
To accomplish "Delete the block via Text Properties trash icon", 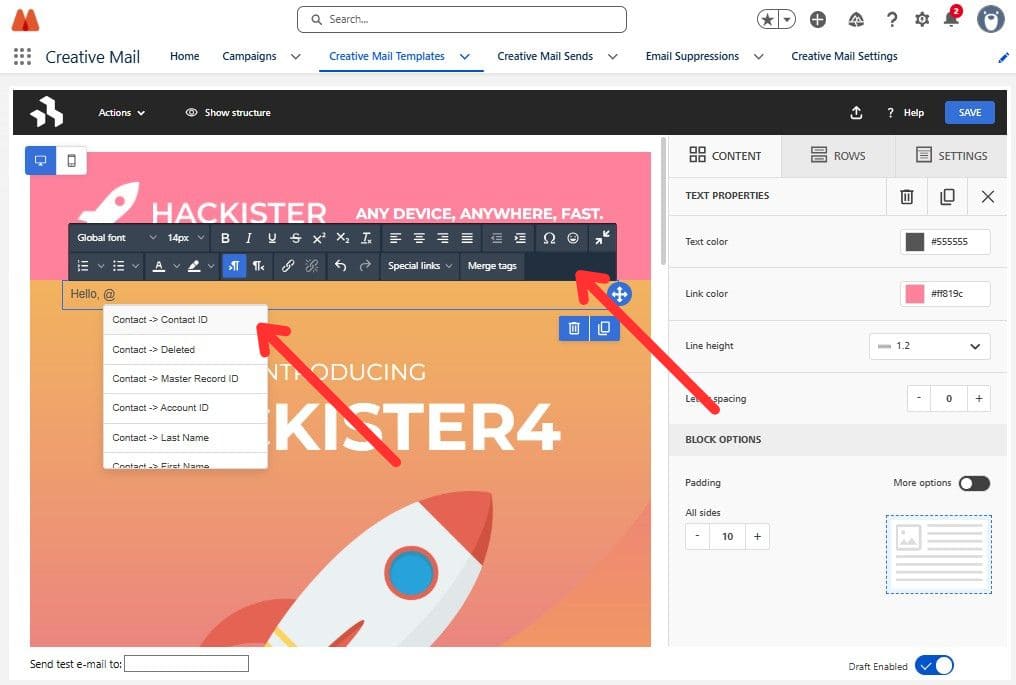I will [906, 196].
